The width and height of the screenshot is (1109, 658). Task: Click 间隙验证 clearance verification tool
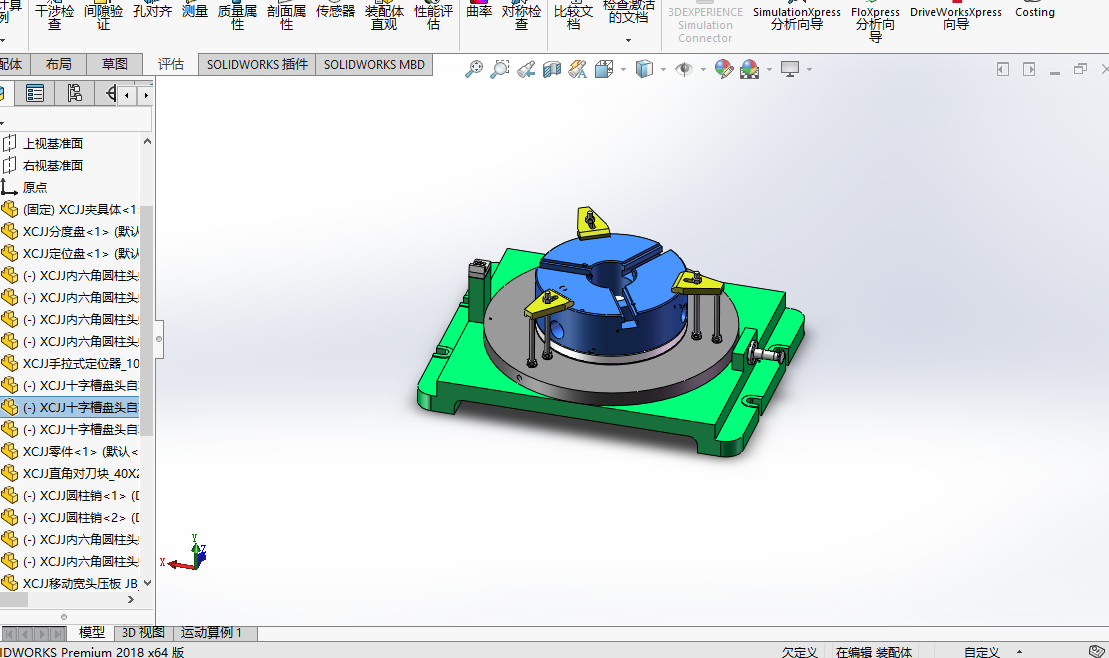103,17
